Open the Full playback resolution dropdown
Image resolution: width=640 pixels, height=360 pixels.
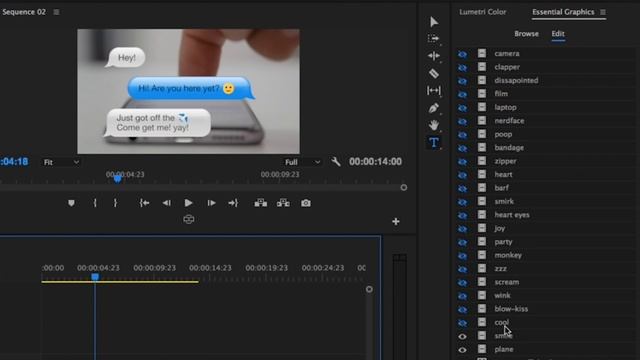point(302,162)
